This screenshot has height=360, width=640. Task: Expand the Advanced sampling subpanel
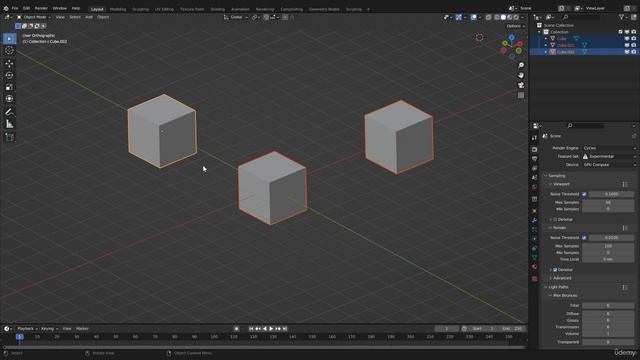562,278
